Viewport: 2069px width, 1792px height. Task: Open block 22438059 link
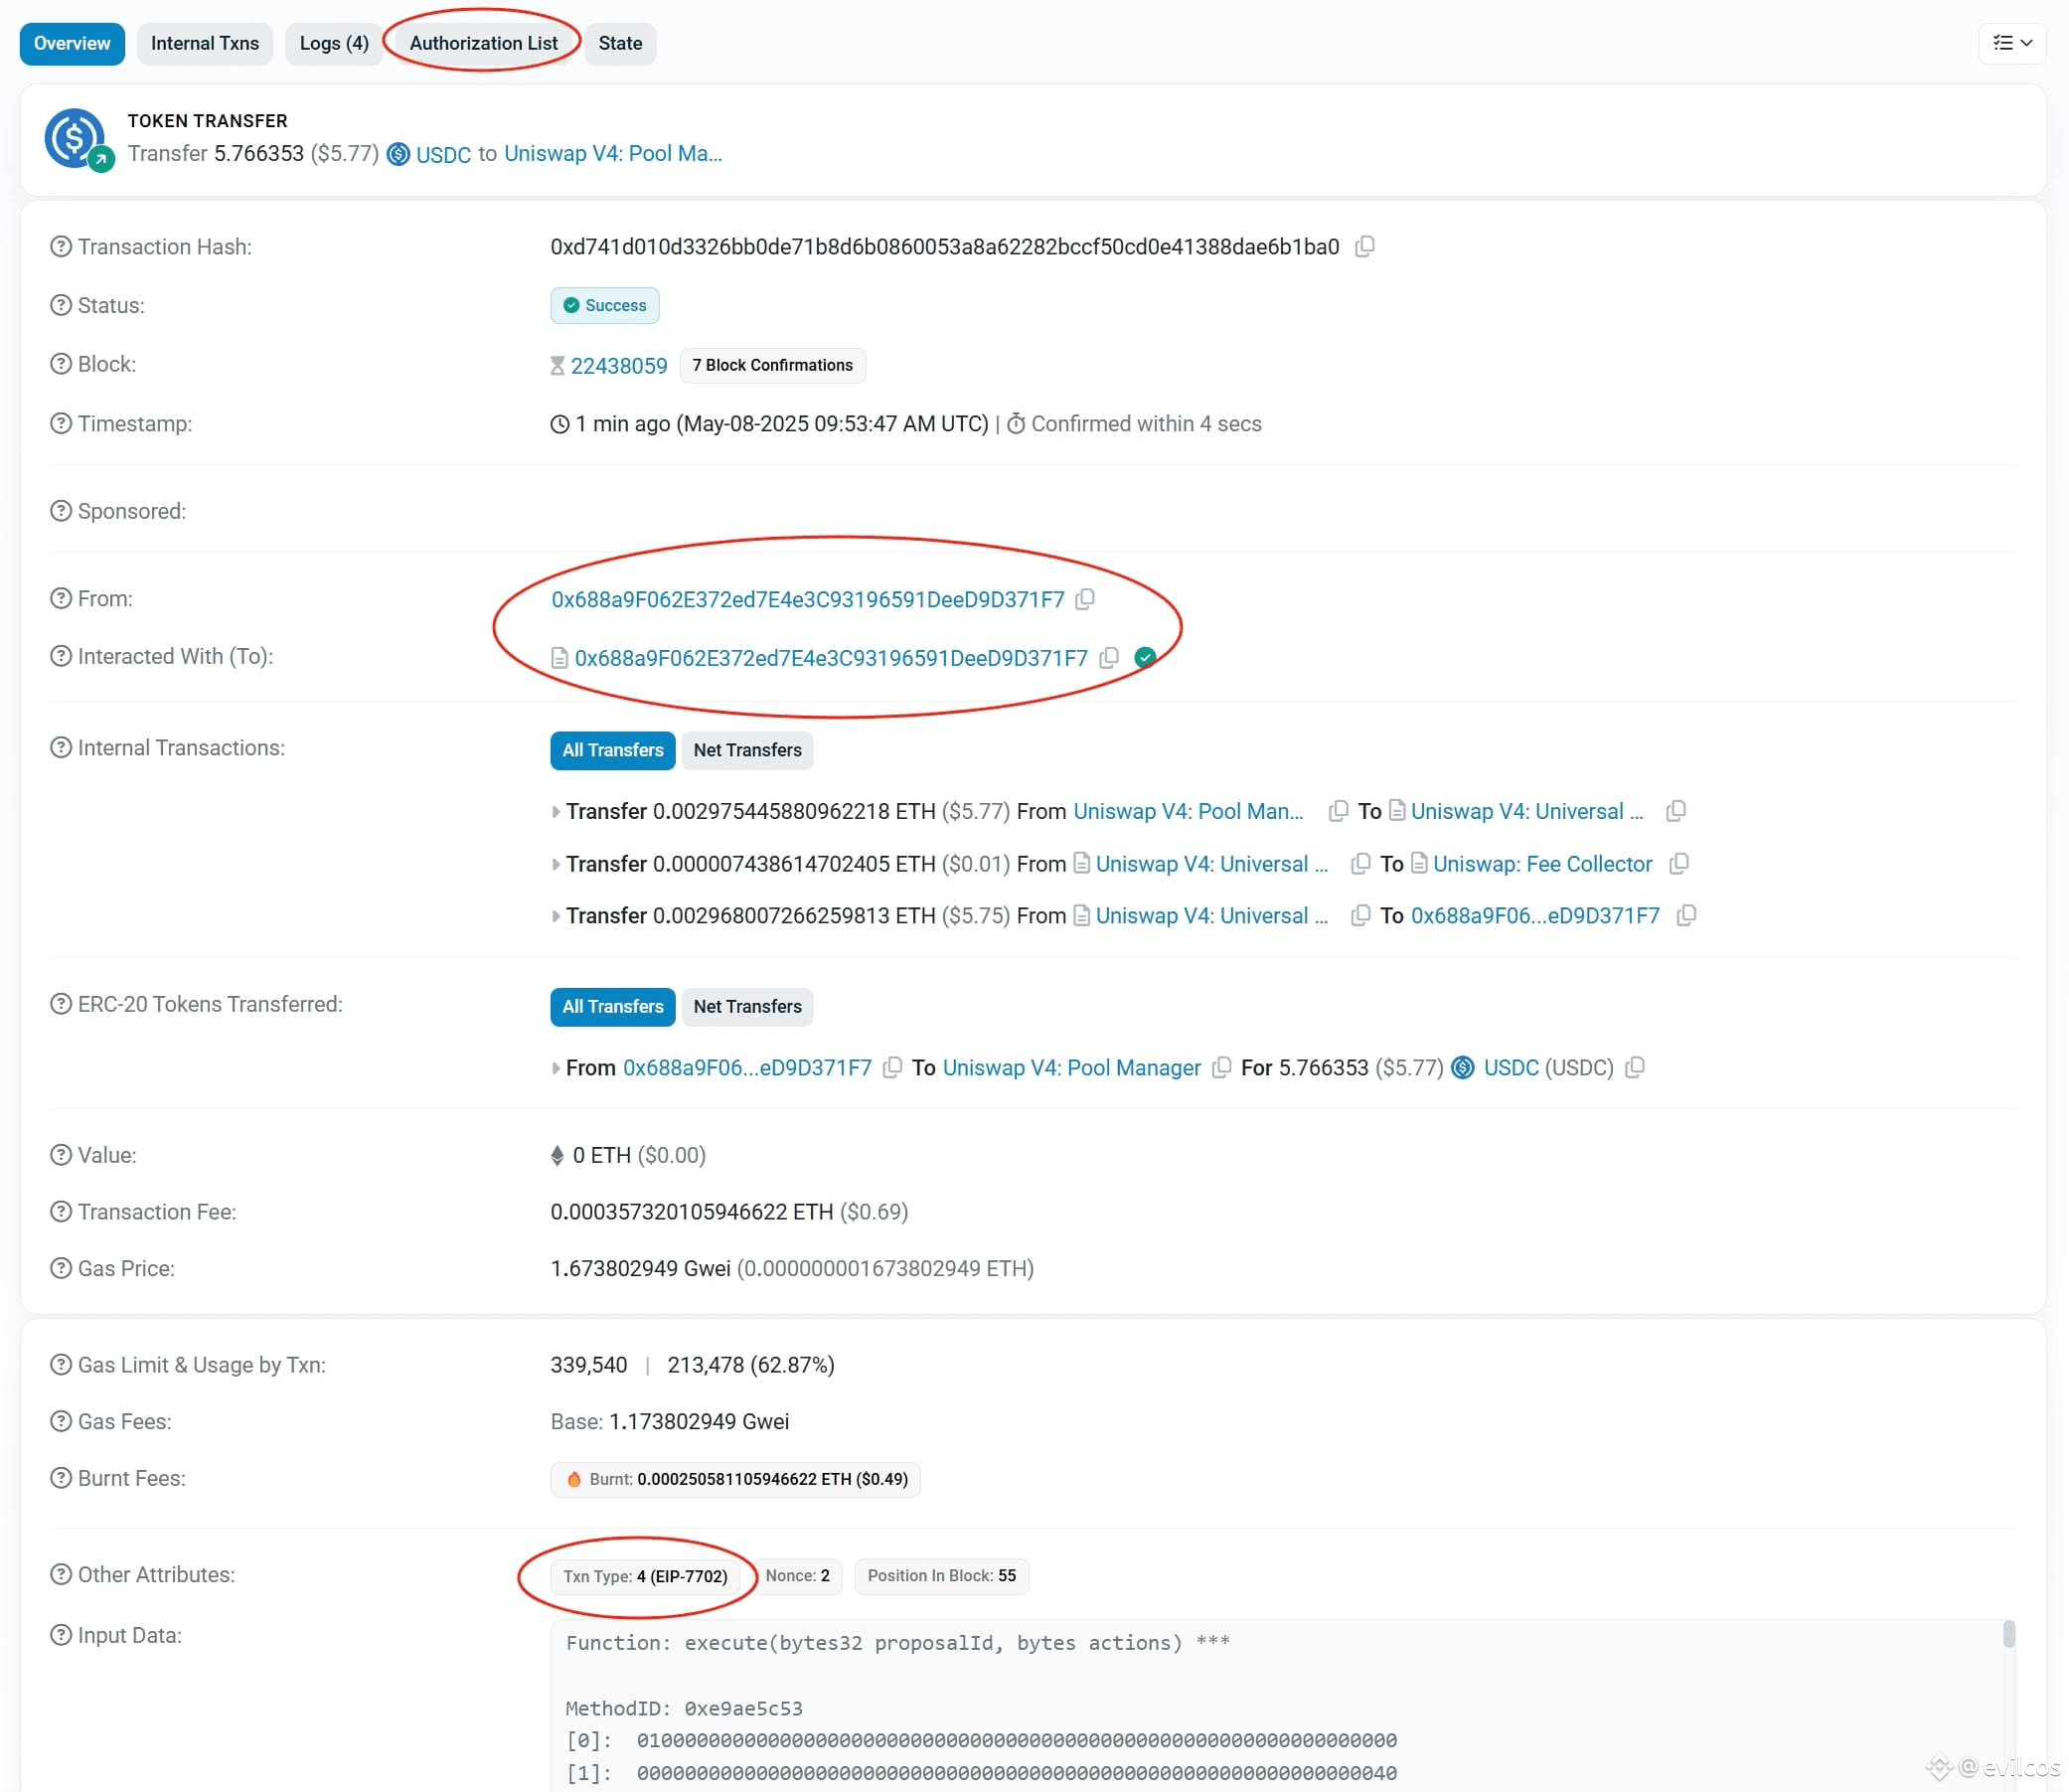click(x=619, y=366)
